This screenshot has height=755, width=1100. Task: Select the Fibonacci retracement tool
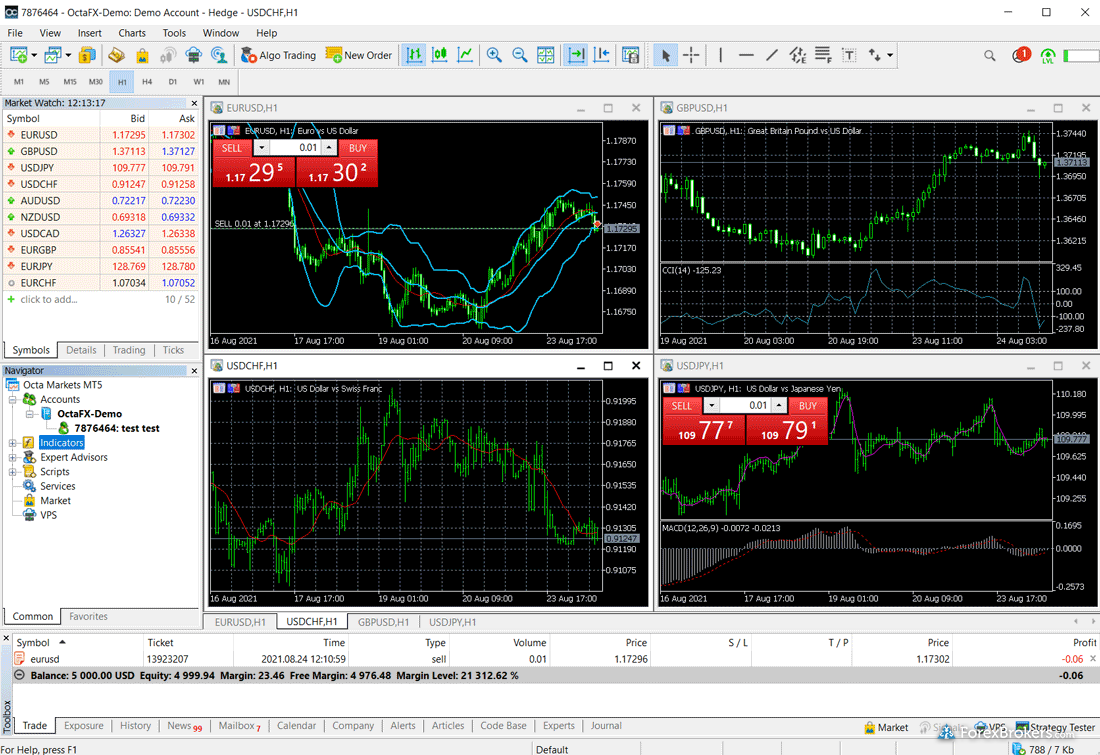823,55
